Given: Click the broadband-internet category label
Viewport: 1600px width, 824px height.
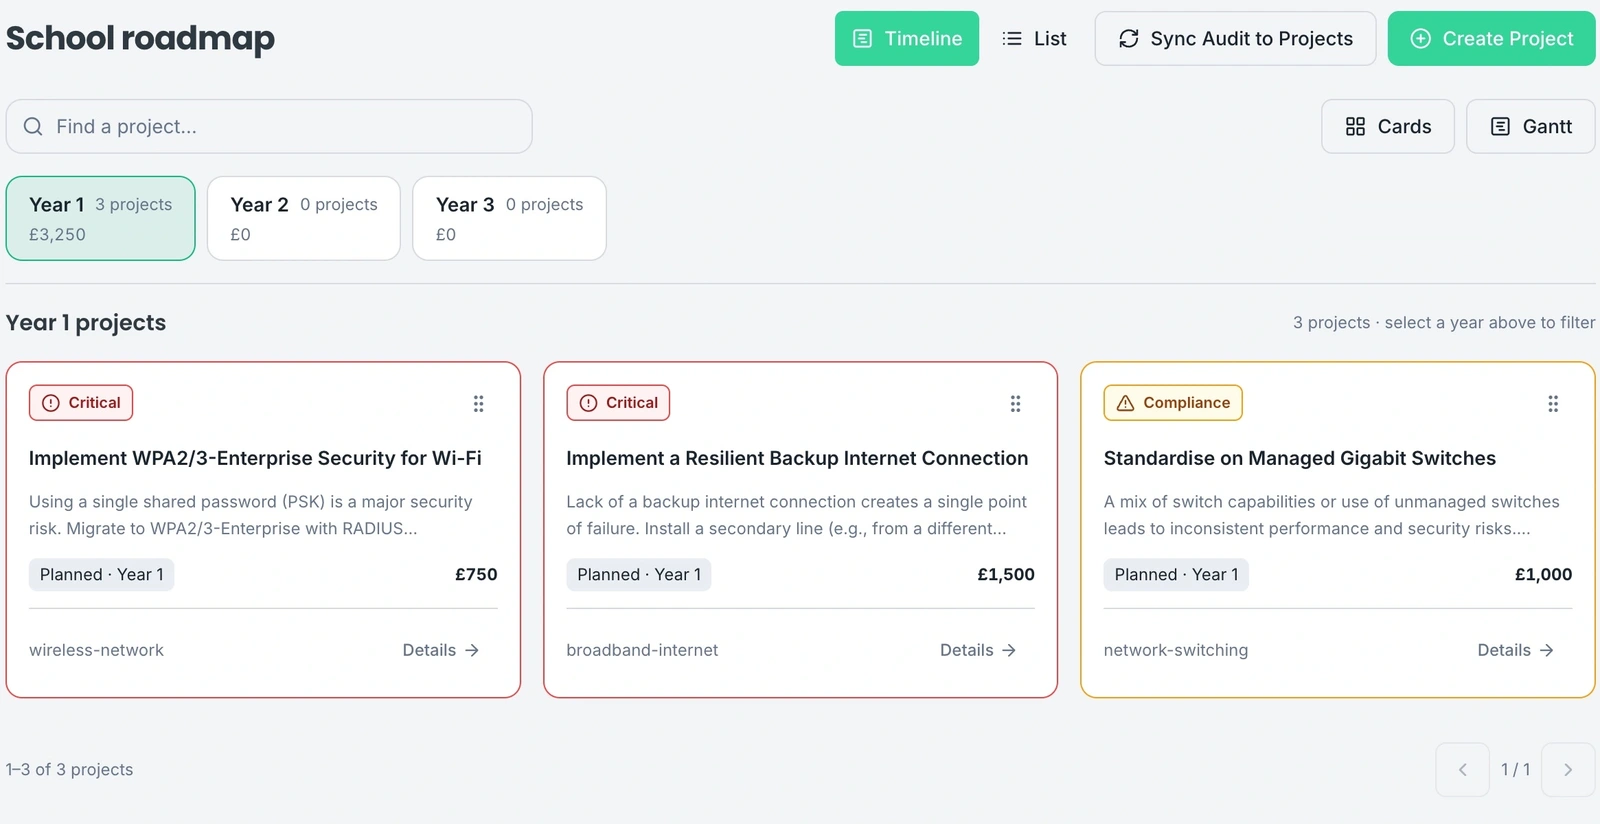Looking at the screenshot, I should [642, 650].
